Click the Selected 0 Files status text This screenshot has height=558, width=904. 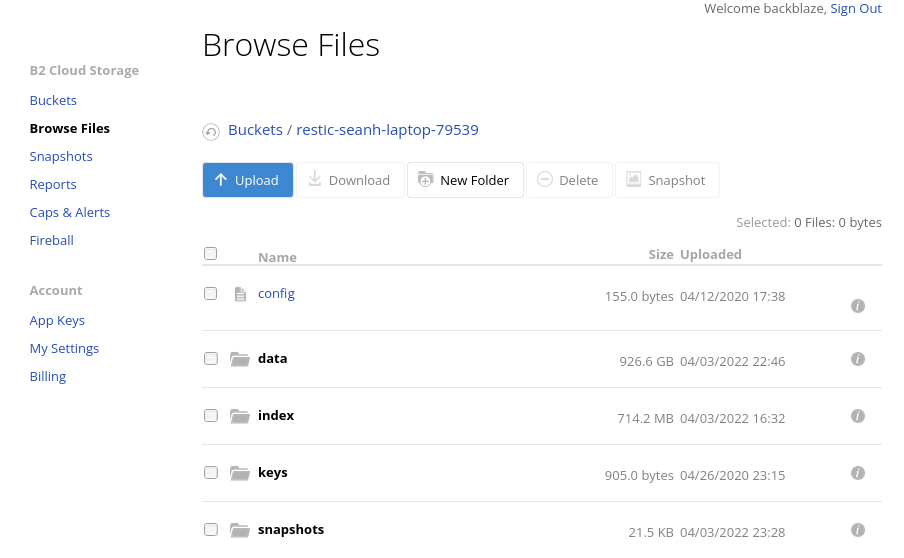pyautogui.click(x=809, y=223)
